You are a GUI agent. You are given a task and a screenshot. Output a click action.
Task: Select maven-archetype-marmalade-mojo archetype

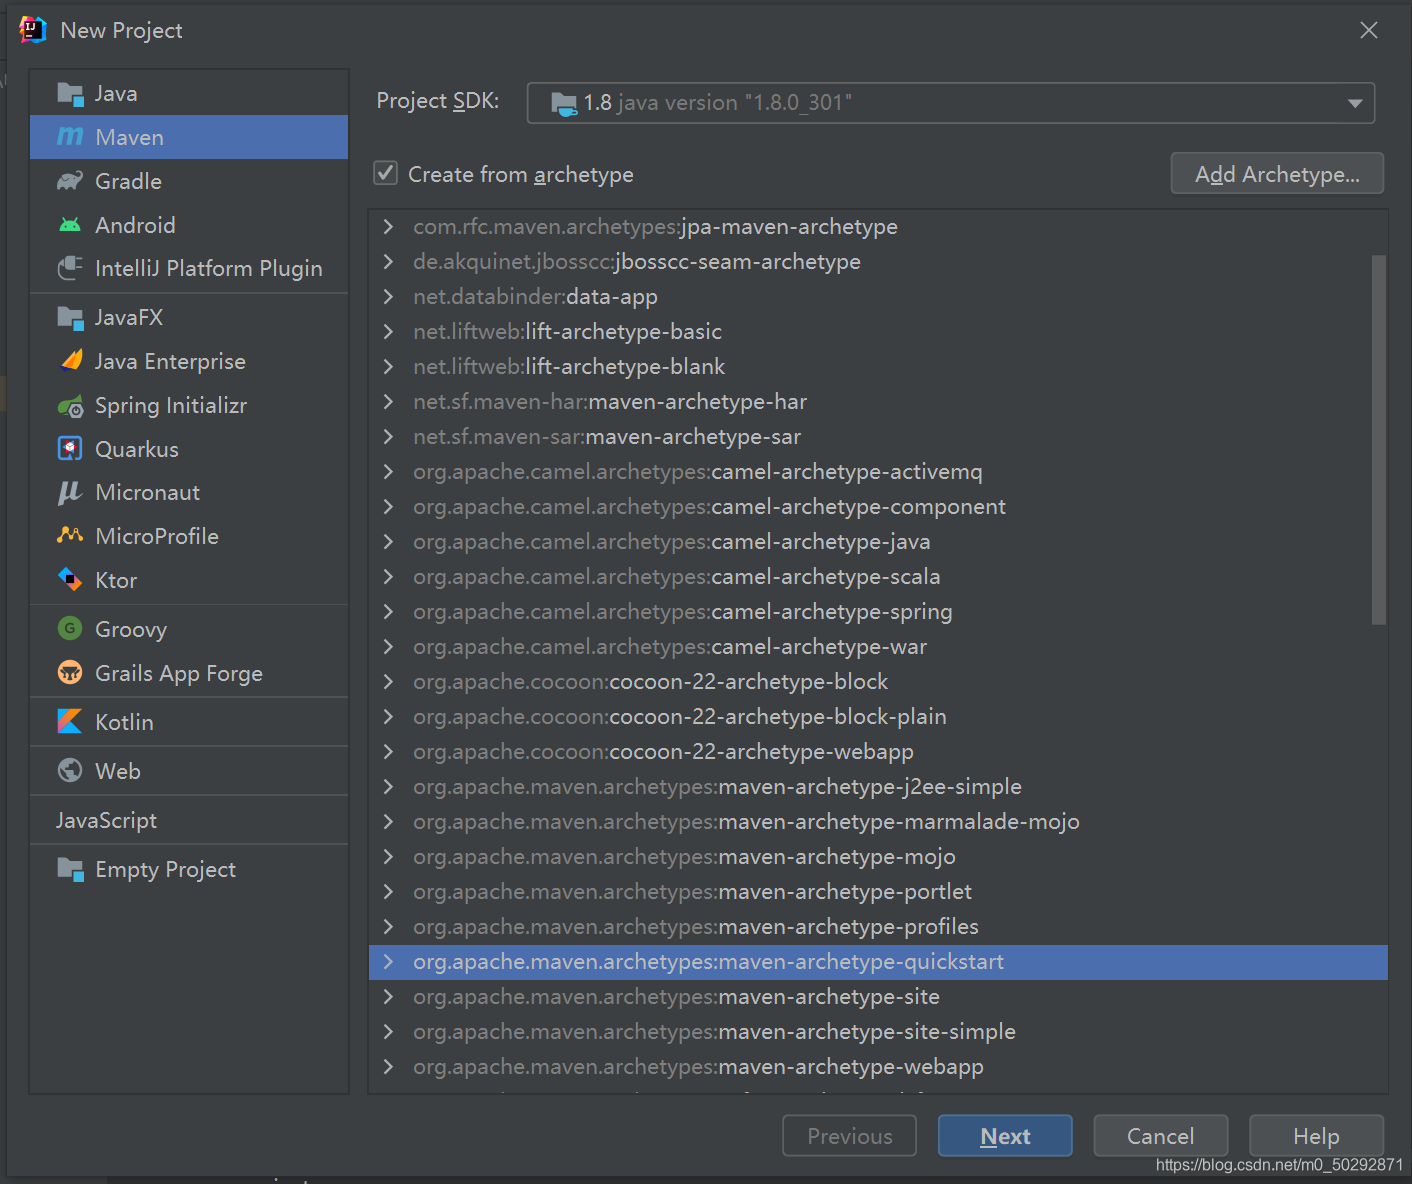click(x=878, y=822)
